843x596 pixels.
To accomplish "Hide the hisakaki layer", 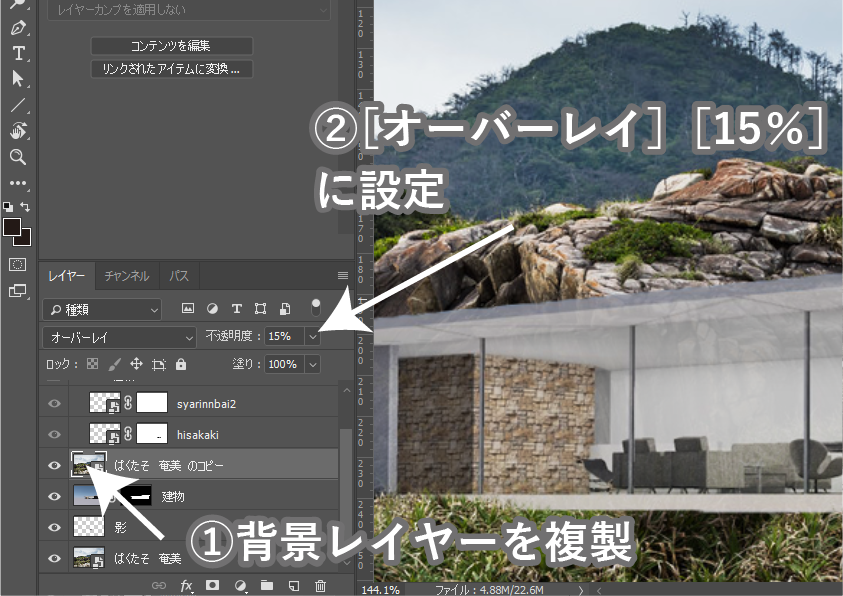I will [x=54, y=434].
